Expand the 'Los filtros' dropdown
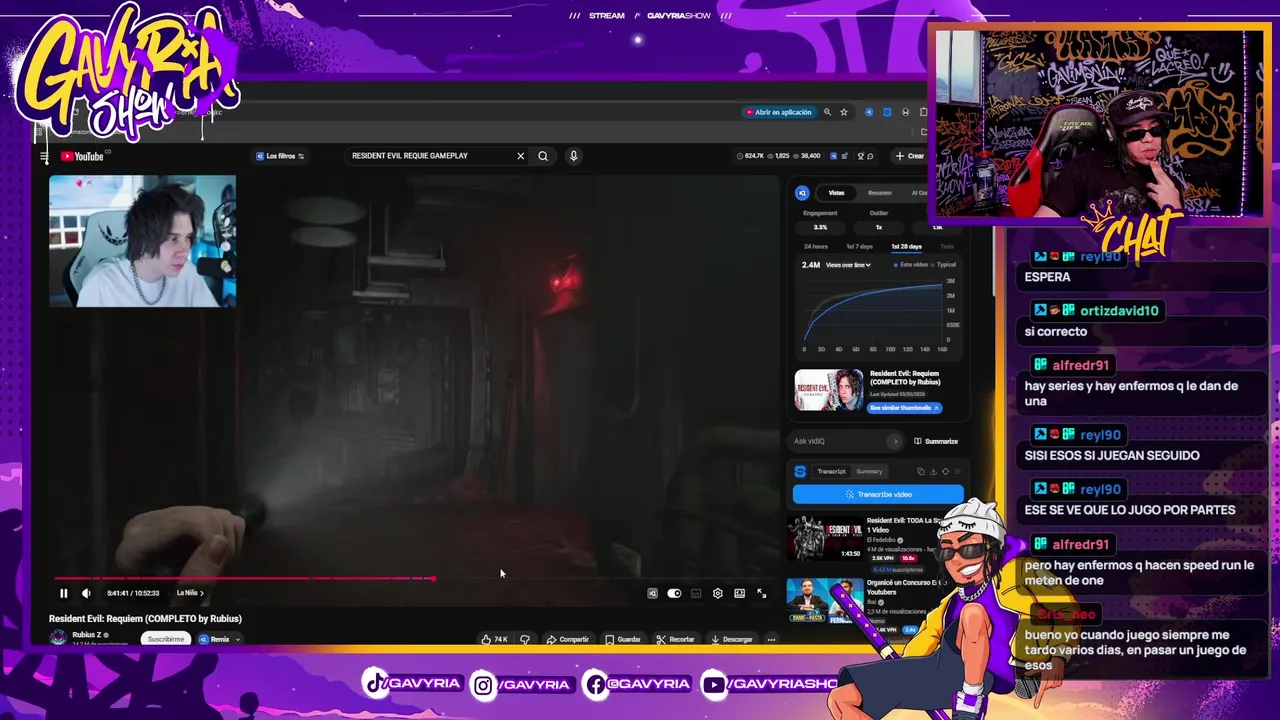 [280, 156]
